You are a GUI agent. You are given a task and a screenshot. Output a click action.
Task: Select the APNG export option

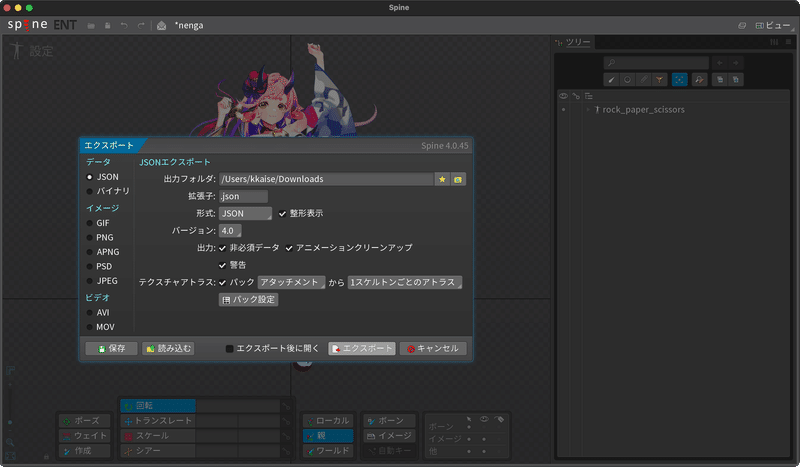pos(89,252)
